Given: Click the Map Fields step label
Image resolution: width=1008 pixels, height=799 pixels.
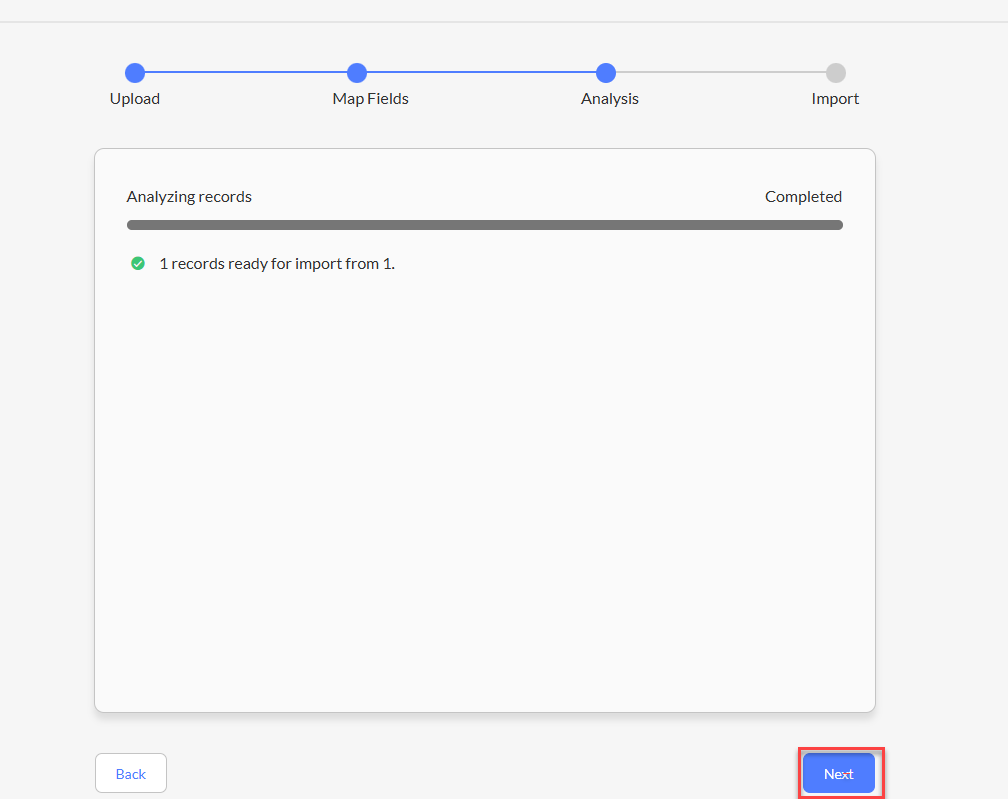Looking at the screenshot, I should (x=370, y=99).
